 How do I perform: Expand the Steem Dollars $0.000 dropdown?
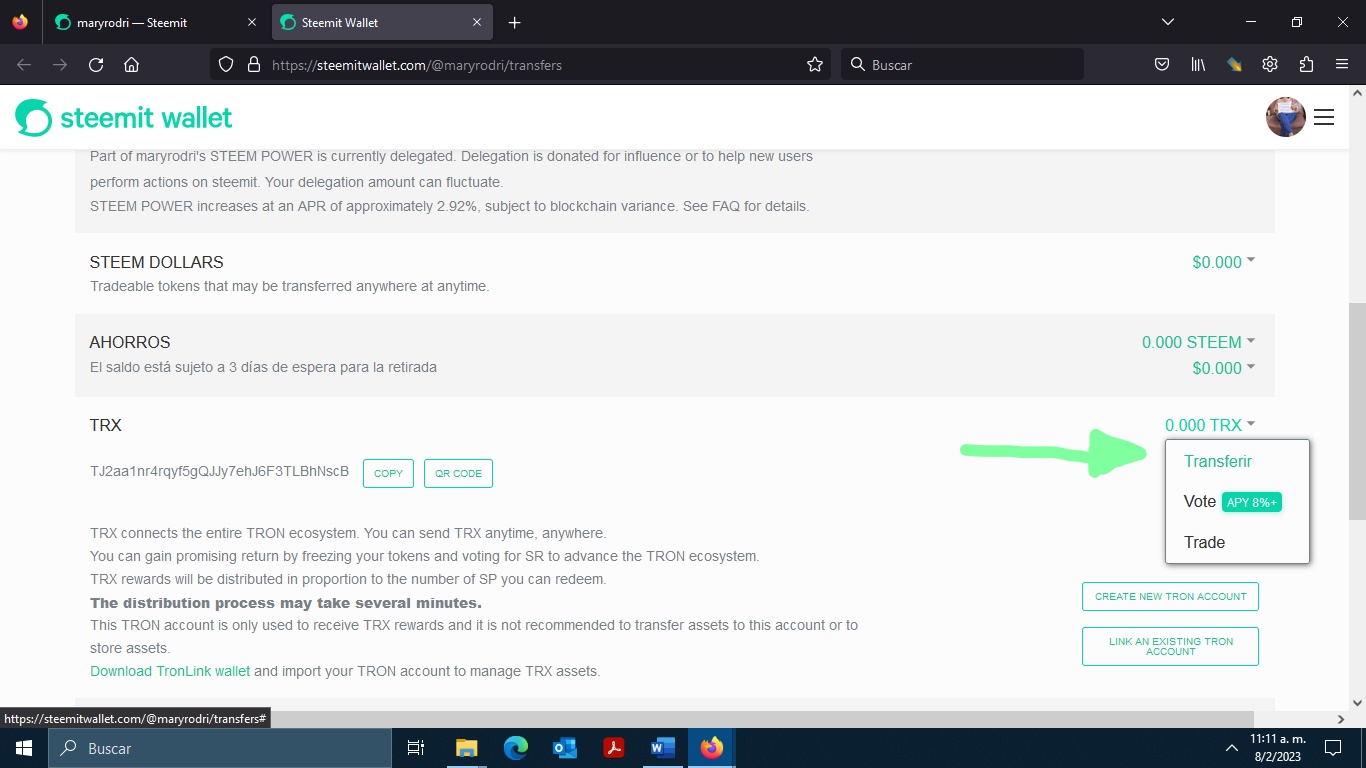coord(1223,262)
